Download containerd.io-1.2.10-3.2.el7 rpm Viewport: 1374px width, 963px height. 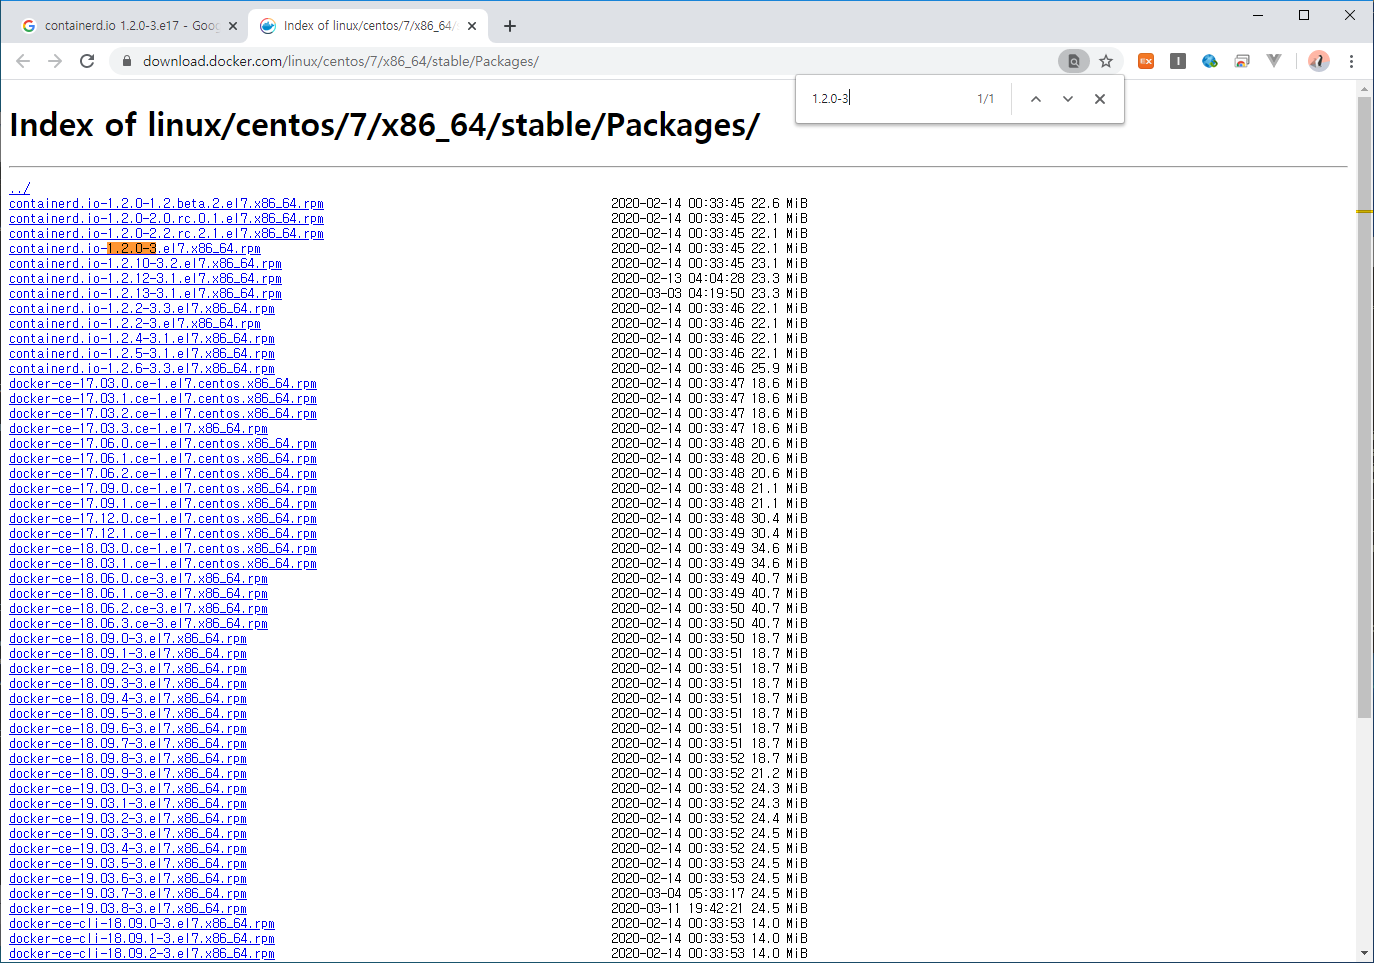coord(145,263)
